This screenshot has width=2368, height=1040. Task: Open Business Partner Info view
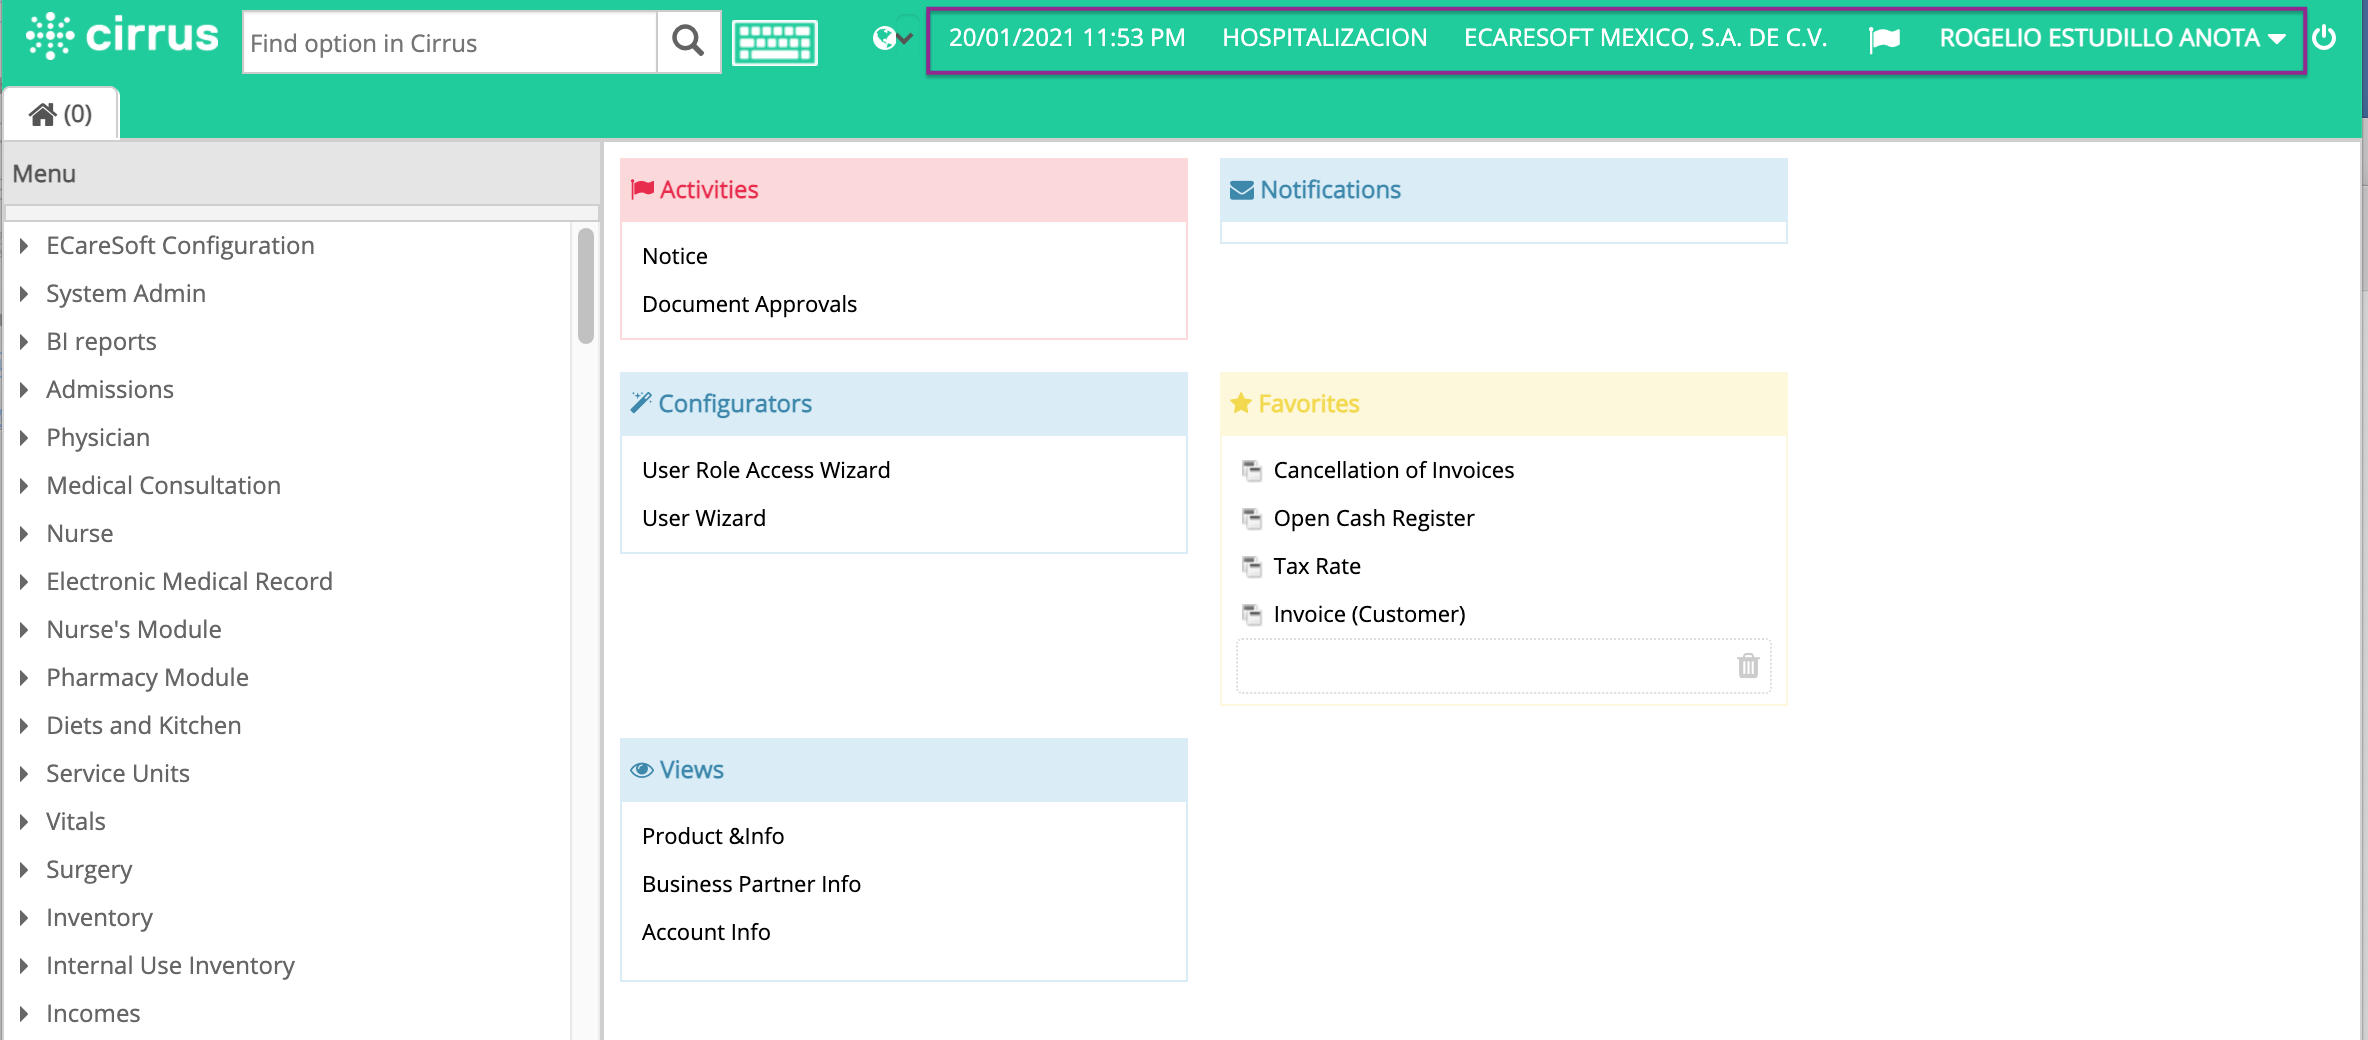[751, 884]
